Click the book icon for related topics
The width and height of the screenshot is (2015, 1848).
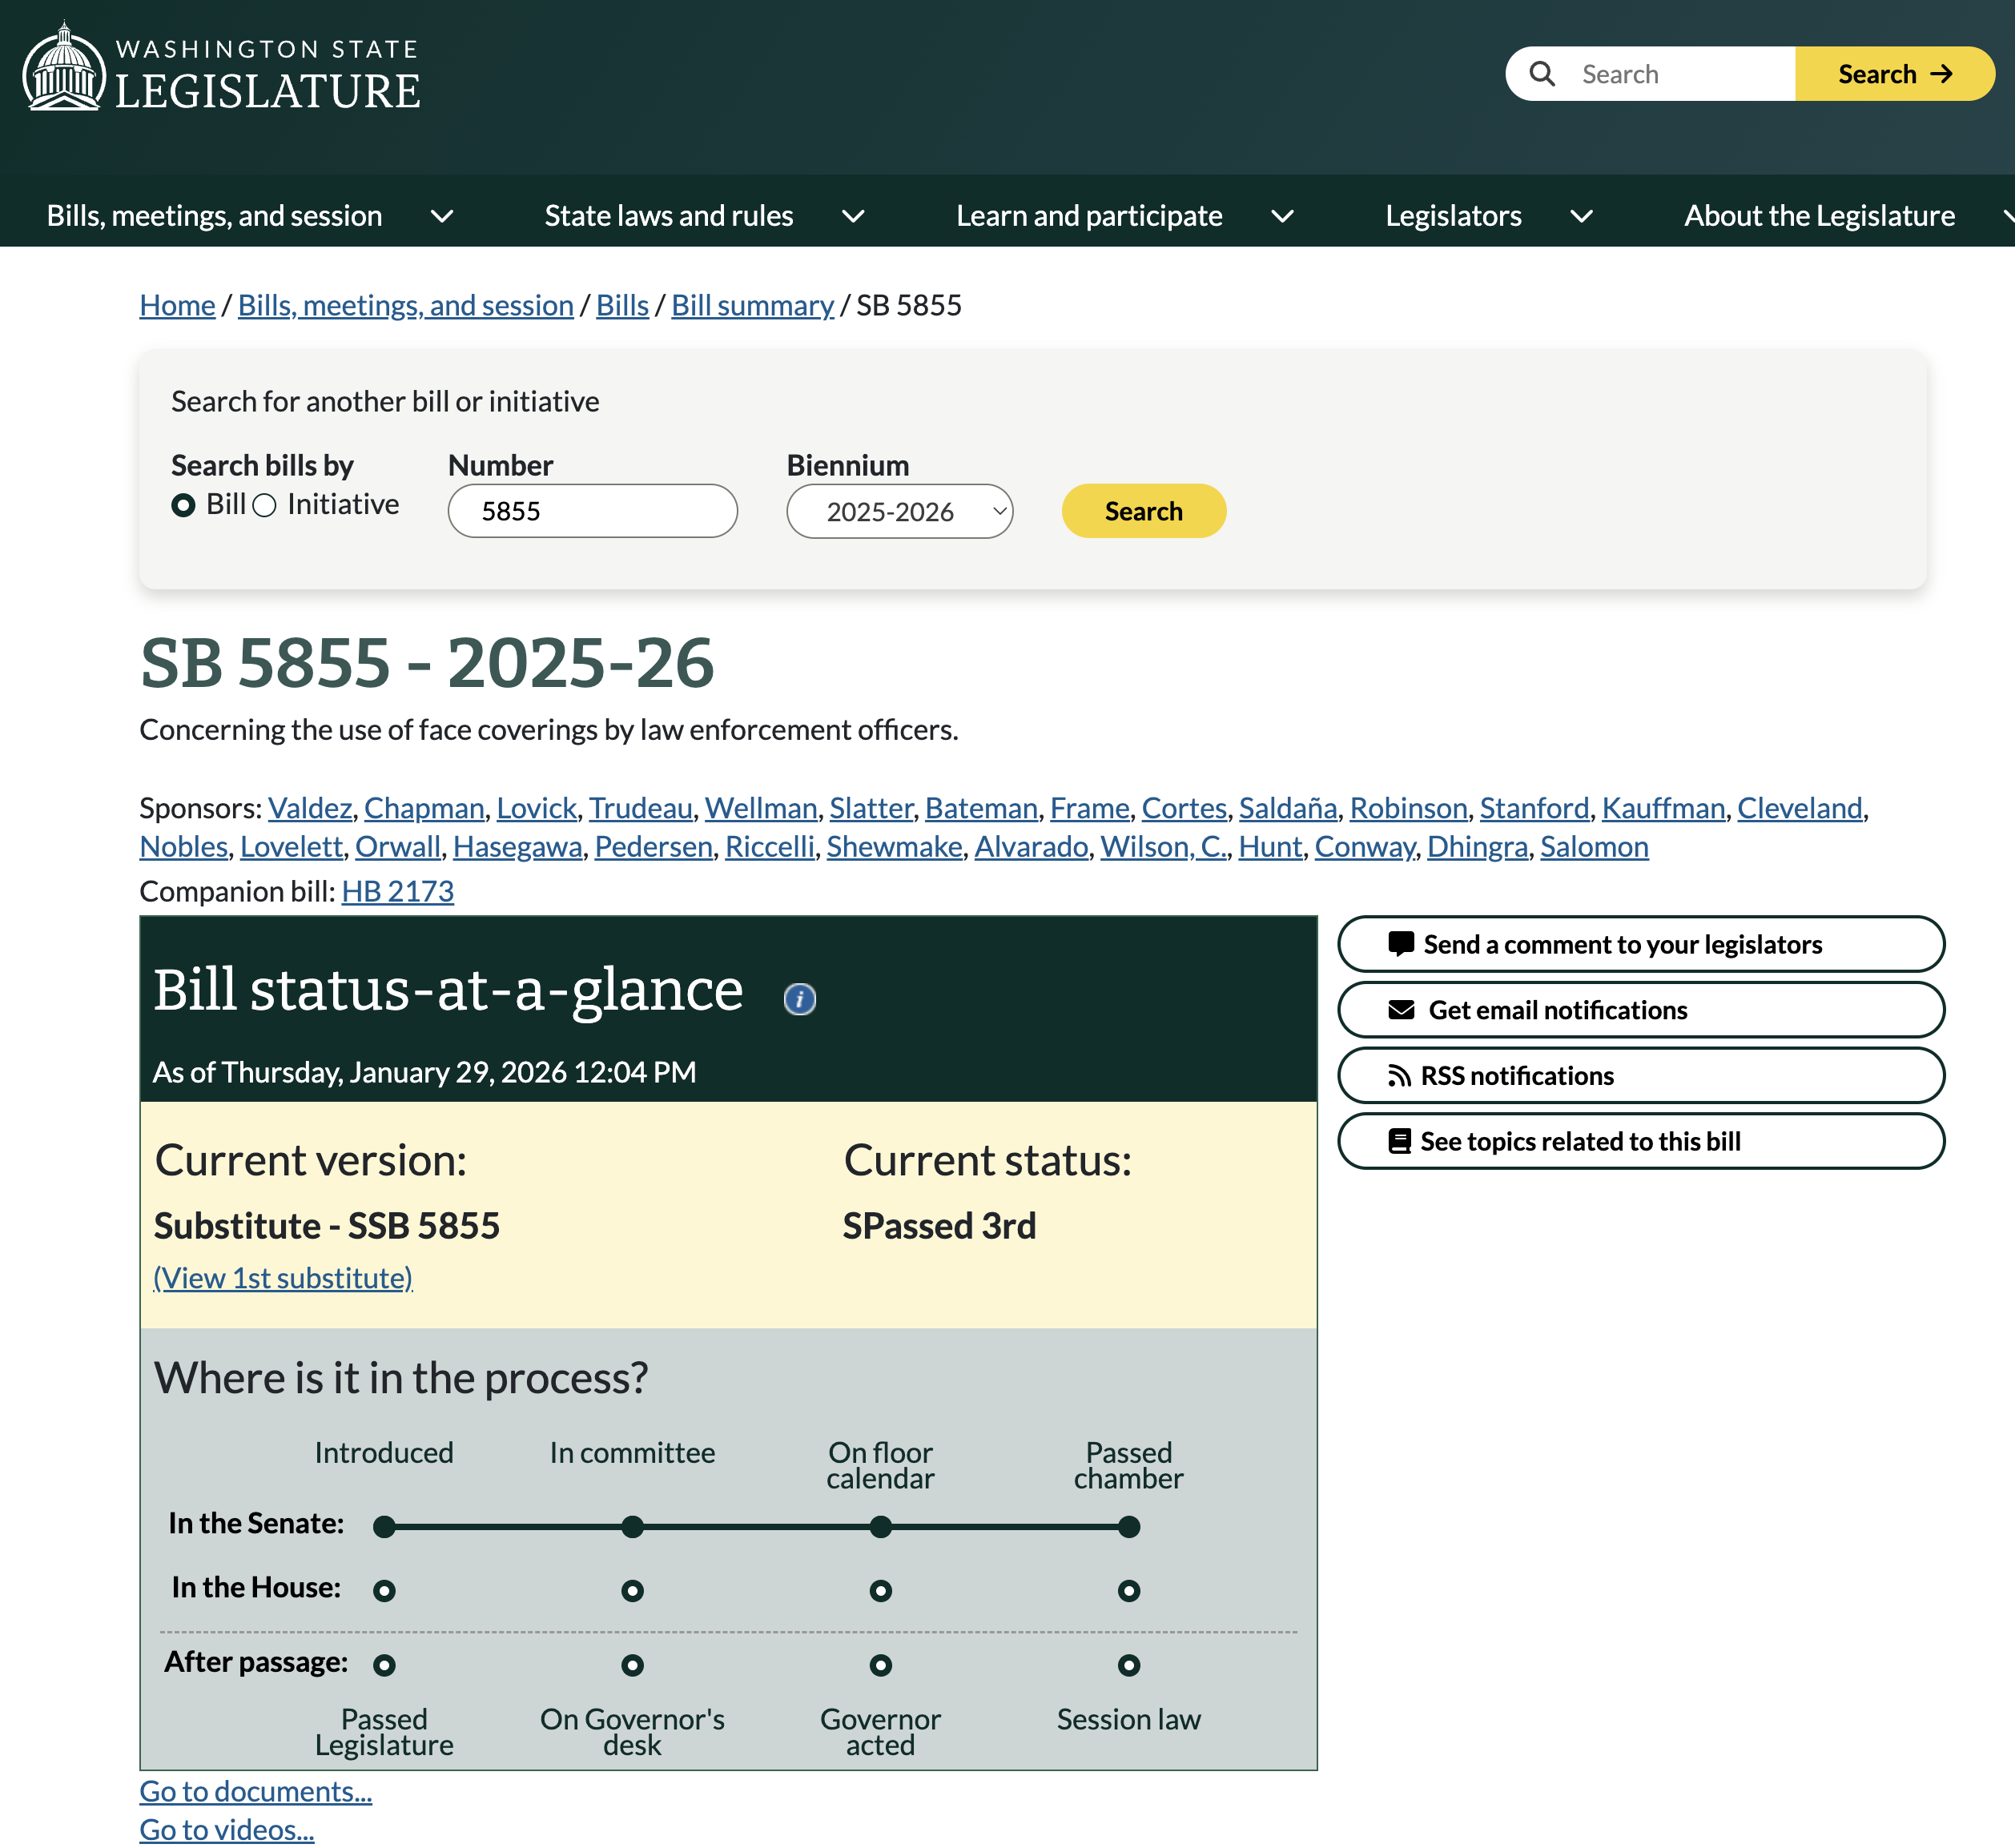pyautogui.click(x=1399, y=1141)
